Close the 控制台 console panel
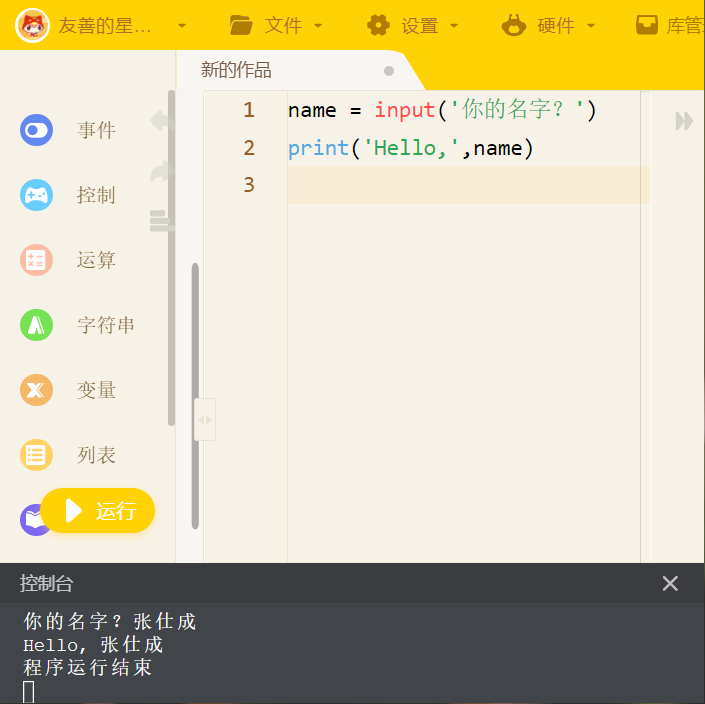Image resolution: width=705 pixels, height=704 pixels. (x=670, y=584)
